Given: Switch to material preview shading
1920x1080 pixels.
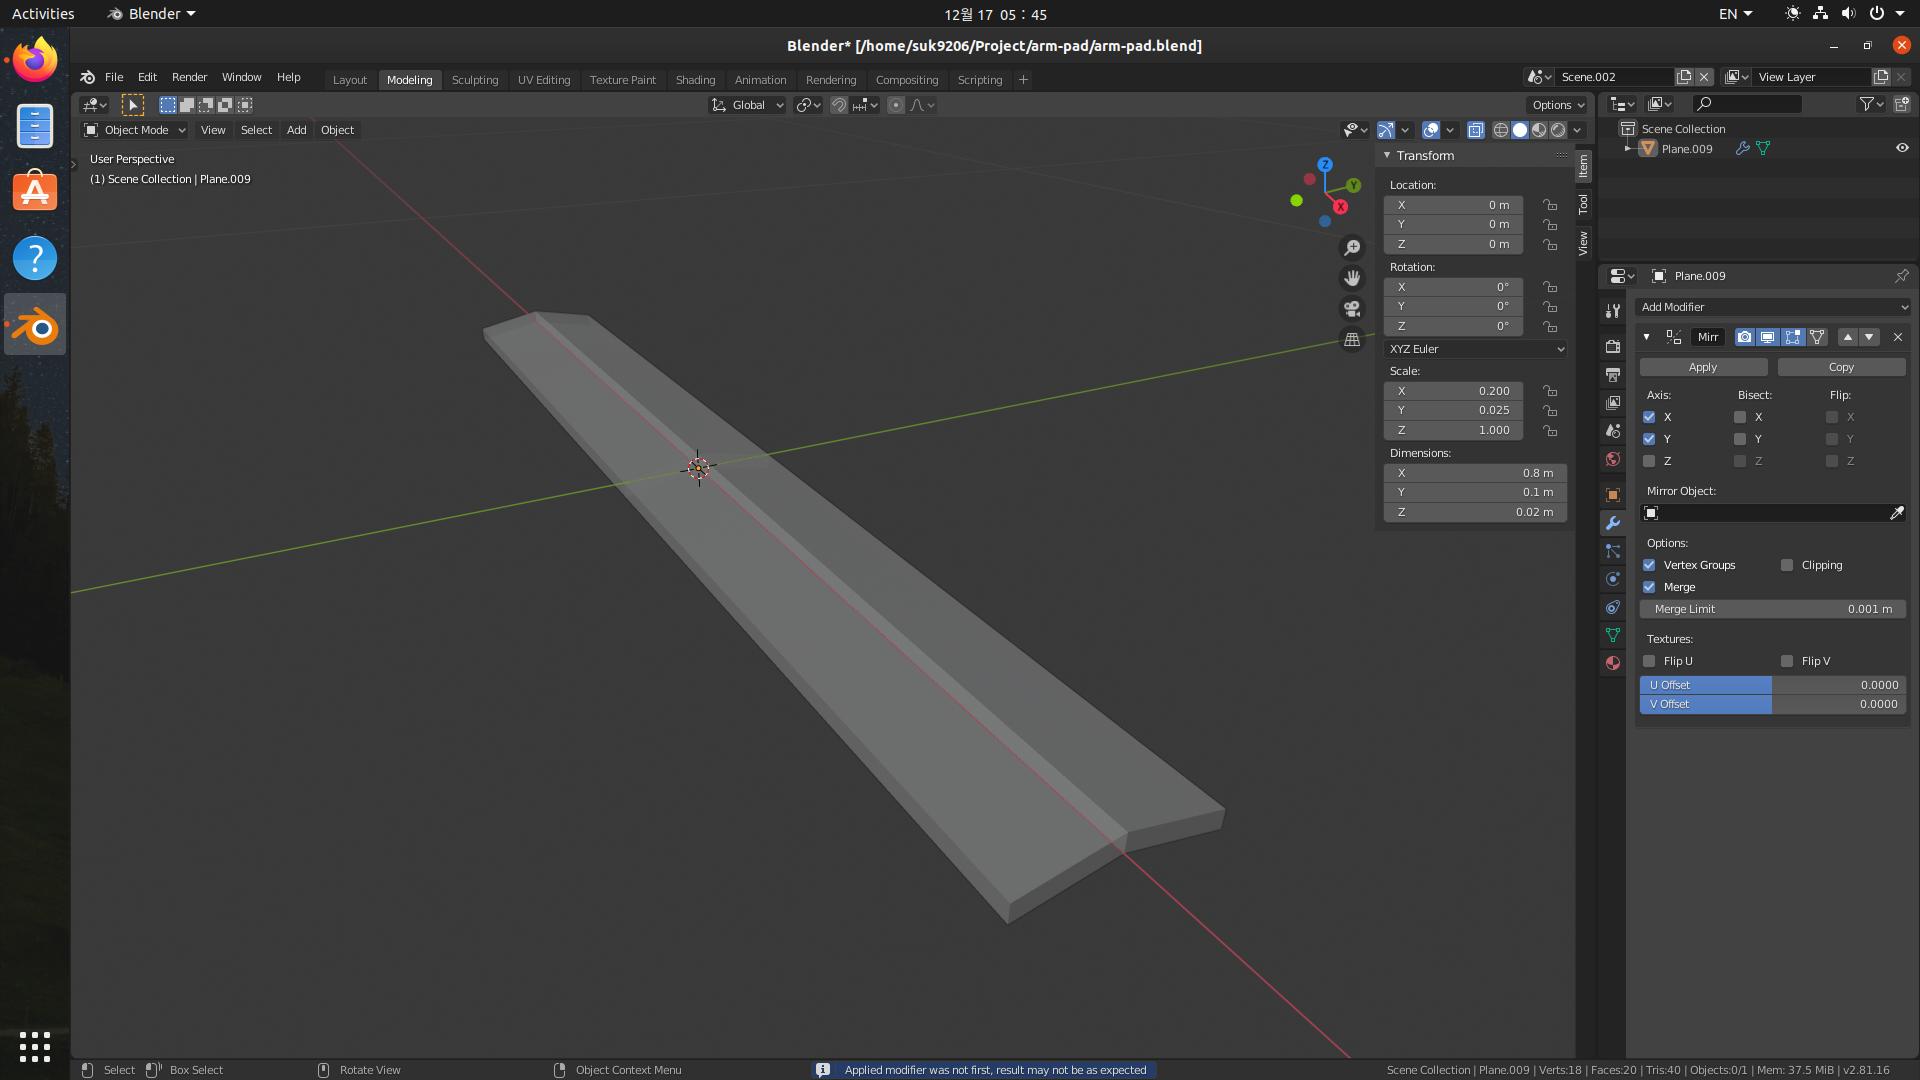Looking at the screenshot, I should coord(1539,130).
